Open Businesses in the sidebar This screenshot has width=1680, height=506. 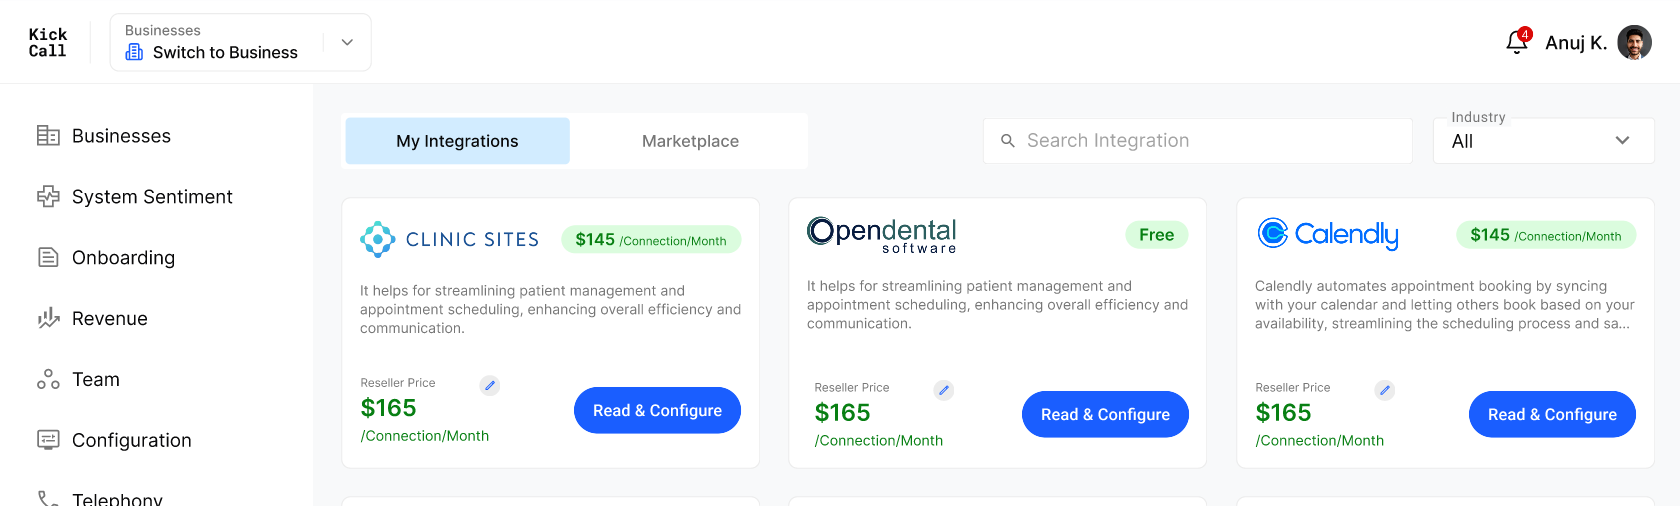click(x=121, y=136)
